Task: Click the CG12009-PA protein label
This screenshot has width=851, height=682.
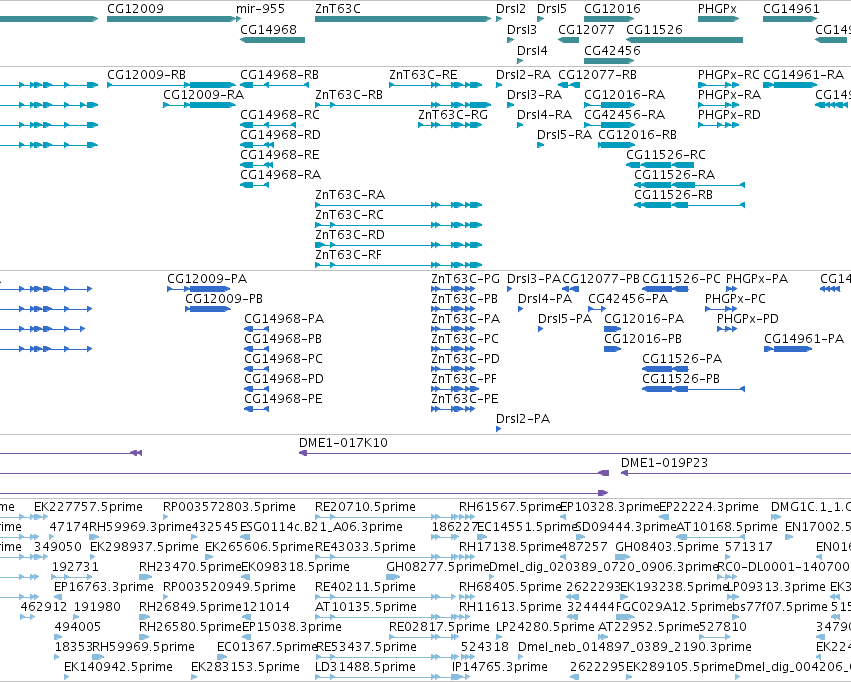Action: [207, 279]
